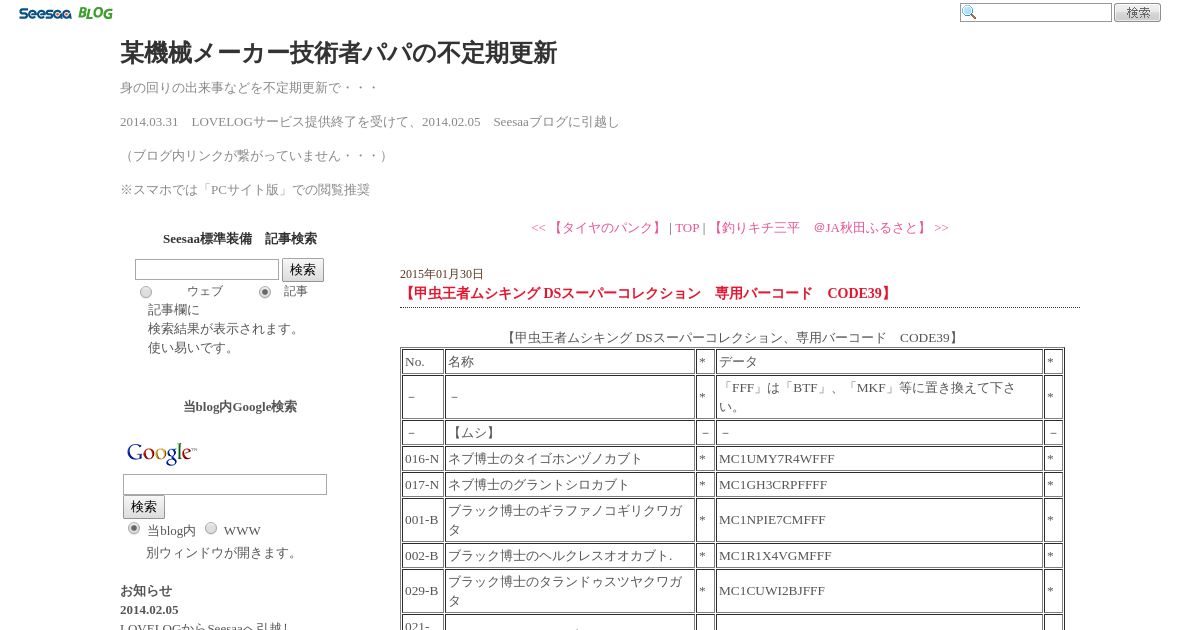Click the お知らせ sidebar heading

tap(146, 591)
